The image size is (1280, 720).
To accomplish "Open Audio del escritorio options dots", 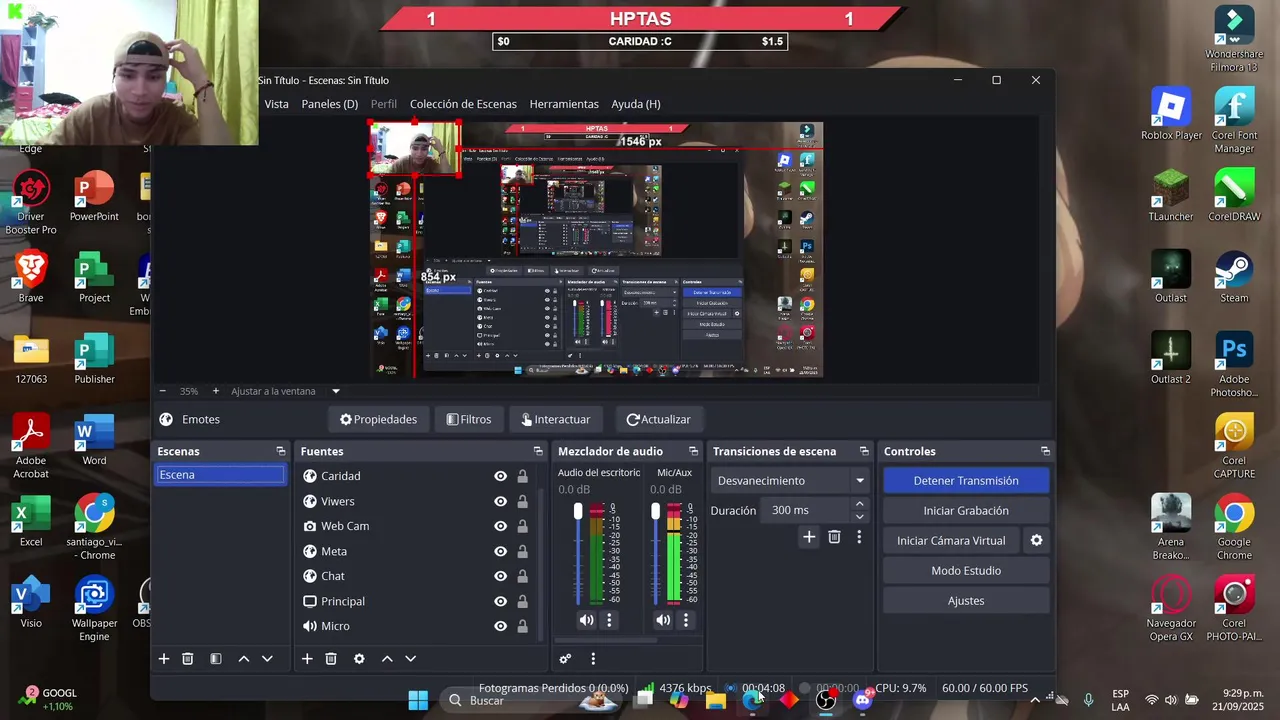I will point(609,620).
